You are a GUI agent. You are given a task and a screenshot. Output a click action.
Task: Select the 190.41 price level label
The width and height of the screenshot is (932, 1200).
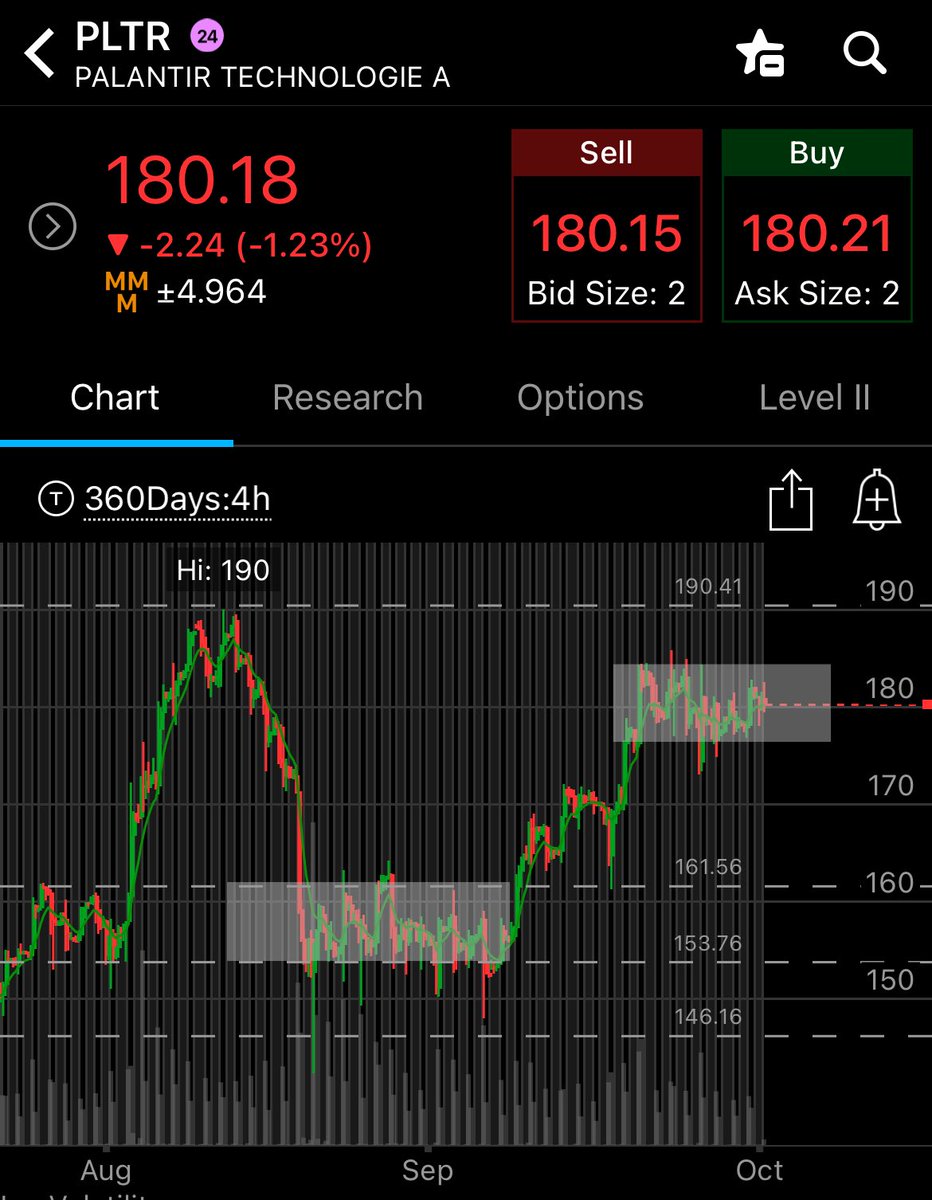(708, 586)
